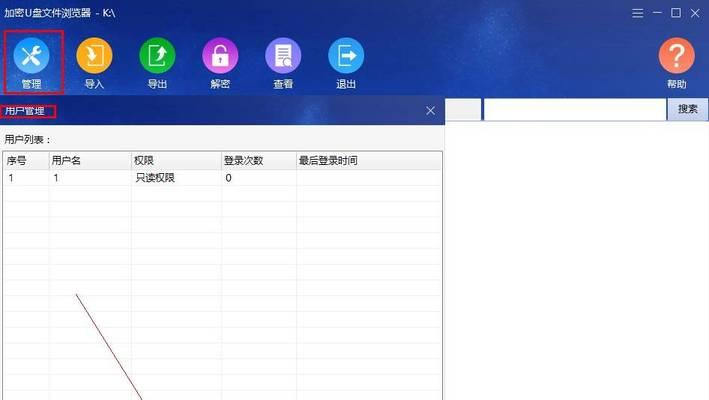This screenshot has width=709, height=400.
Task: Click the 导出 export icon
Action: 157,56
